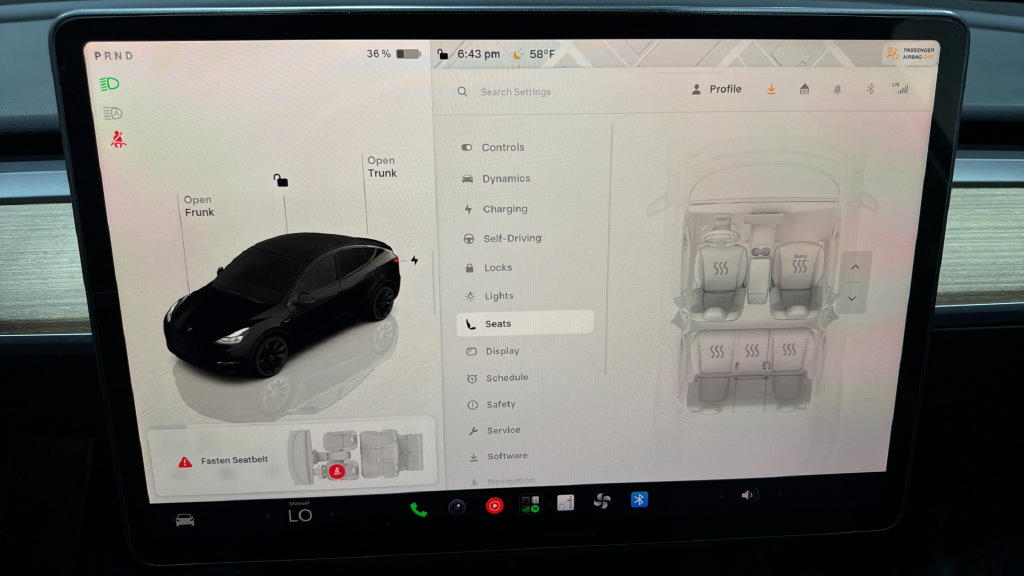Open the driver Profile menu

[716, 89]
